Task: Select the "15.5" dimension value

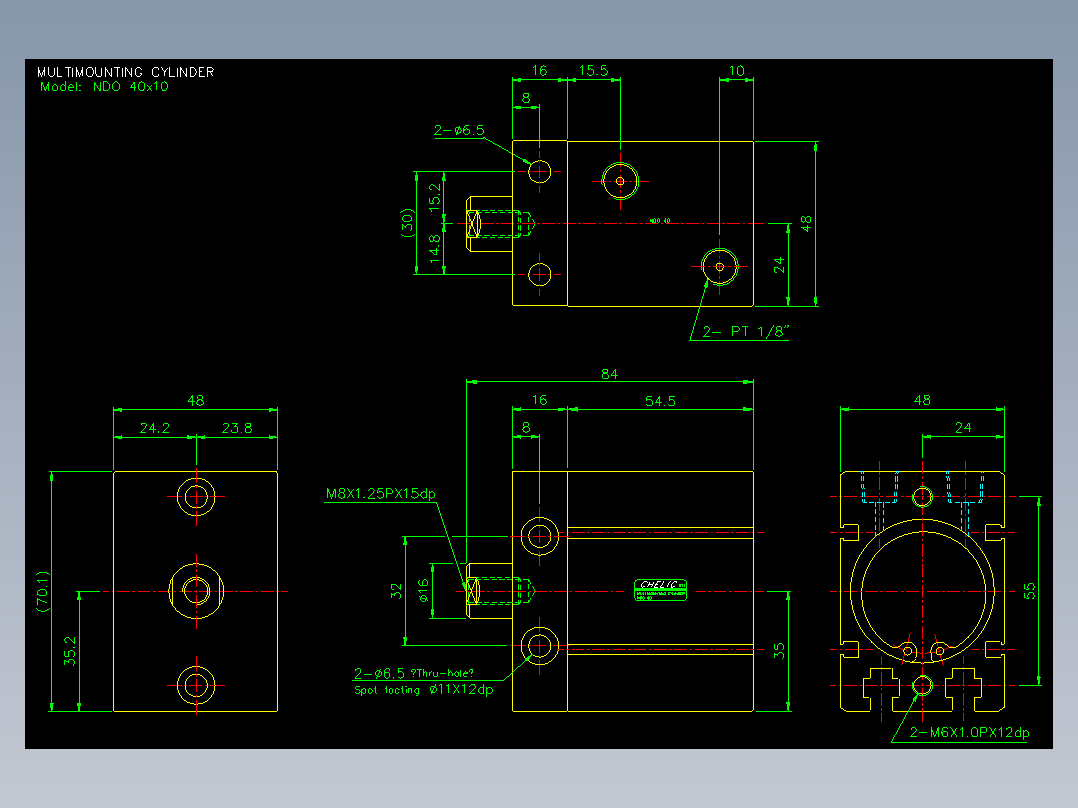Action: (x=593, y=71)
